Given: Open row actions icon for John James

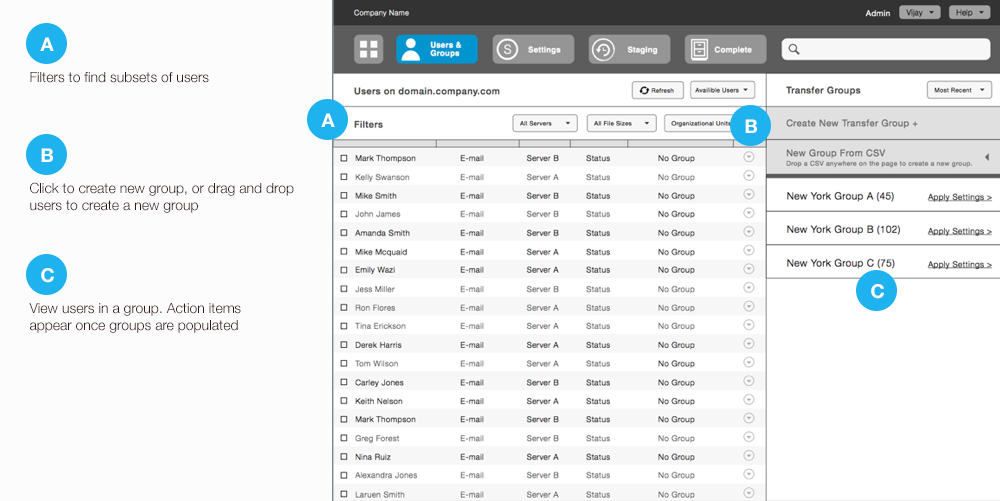Looking at the screenshot, I should [x=749, y=213].
